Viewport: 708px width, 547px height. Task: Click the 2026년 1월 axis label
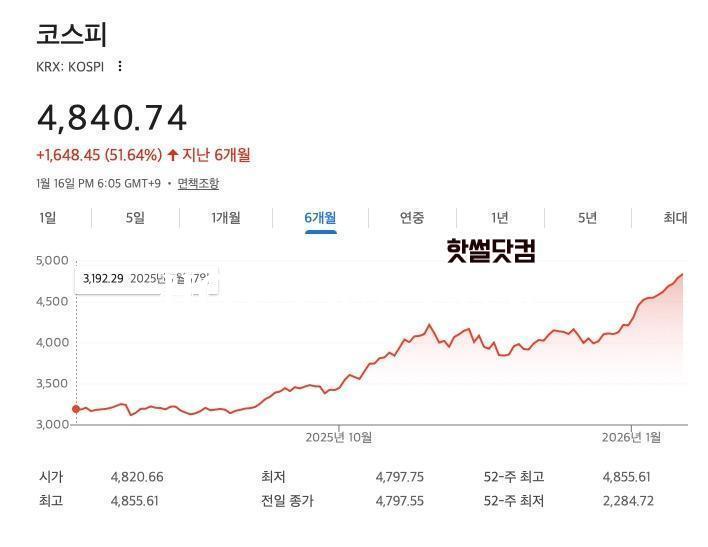(631, 437)
